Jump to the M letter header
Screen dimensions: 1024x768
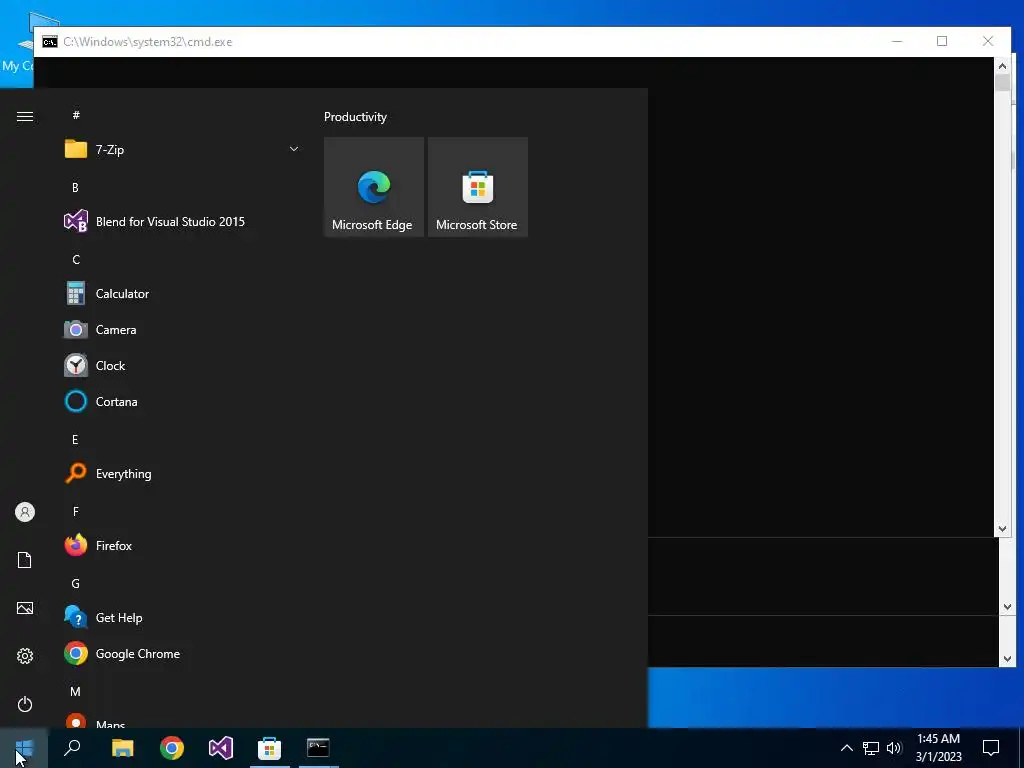point(76,692)
